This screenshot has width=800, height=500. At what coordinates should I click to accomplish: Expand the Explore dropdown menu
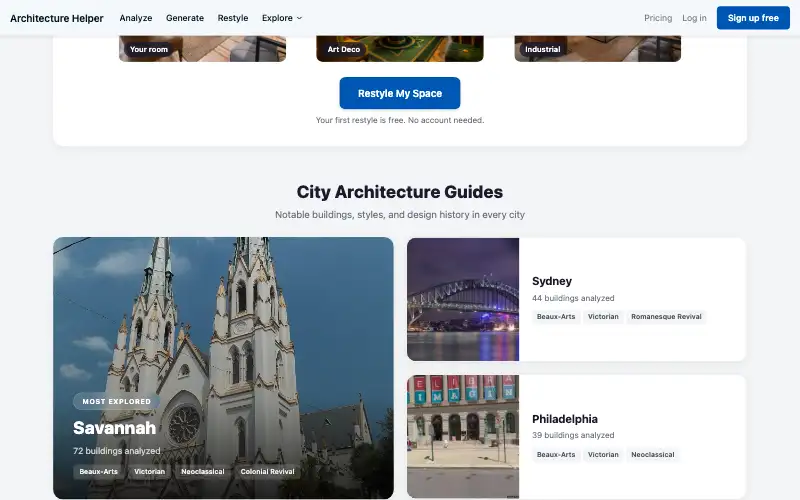(x=282, y=18)
